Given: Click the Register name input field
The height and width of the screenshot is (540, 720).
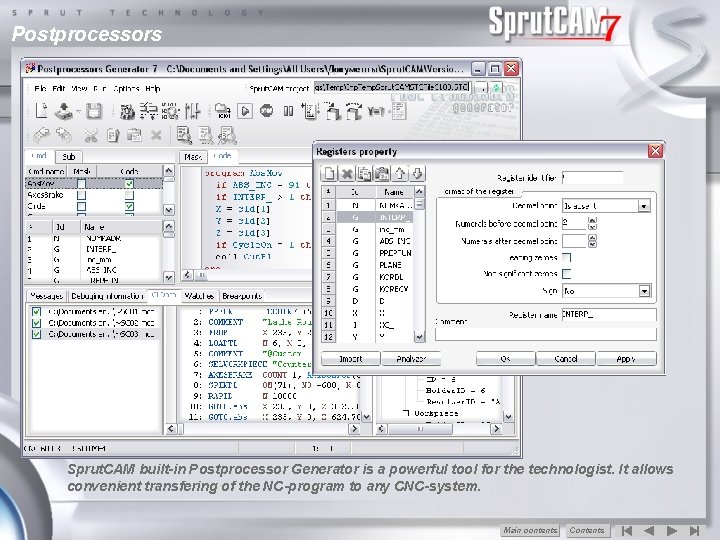Looking at the screenshot, I should pyautogui.click(x=609, y=315).
